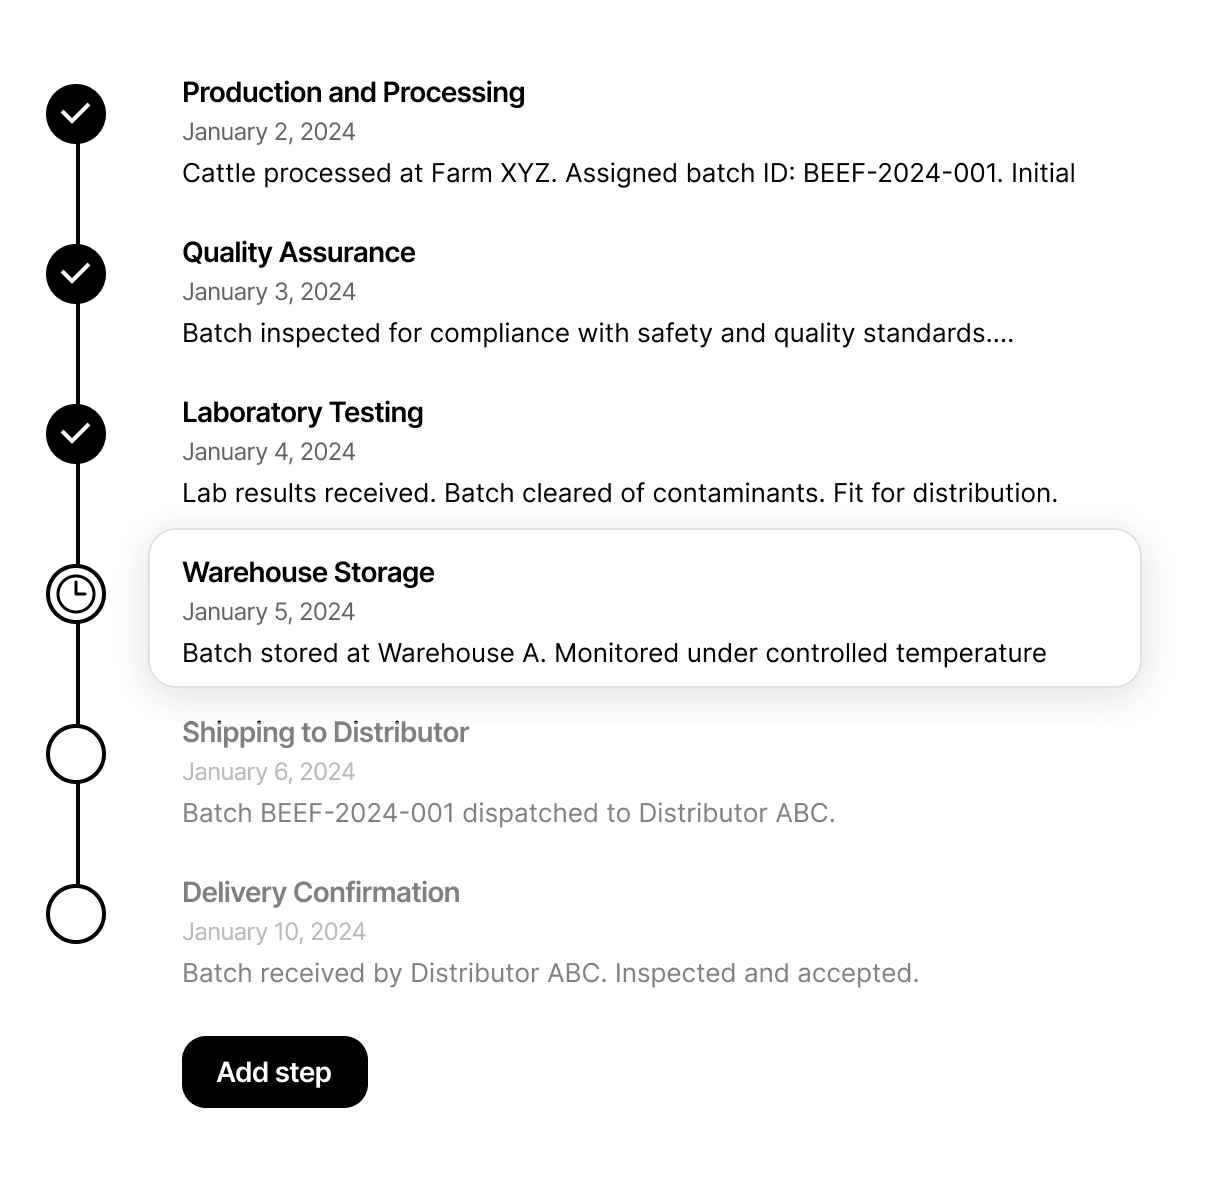Click the Production and Processing checkmark icon
The height and width of the screenshot is (1188, 1224).
[x=76, y=114]
